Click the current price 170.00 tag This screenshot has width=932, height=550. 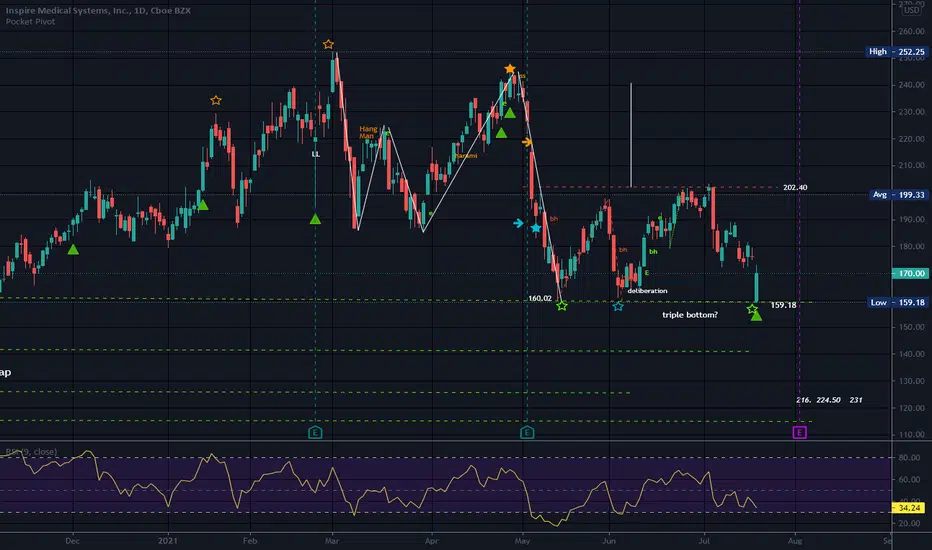[x=911, y=274]
